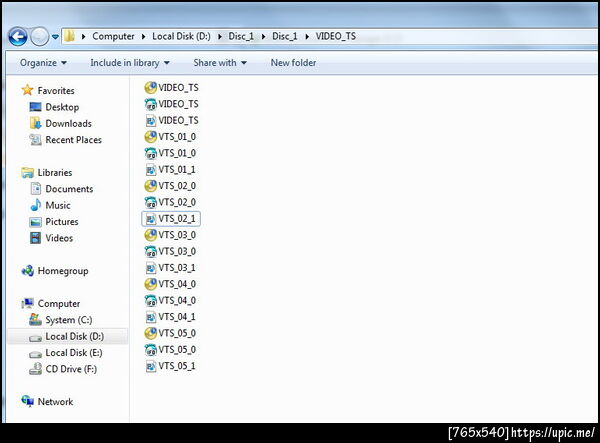
Task: Expand the breadcrumb arrow between the two Disc_1 entries
Action: click(263, 37)
